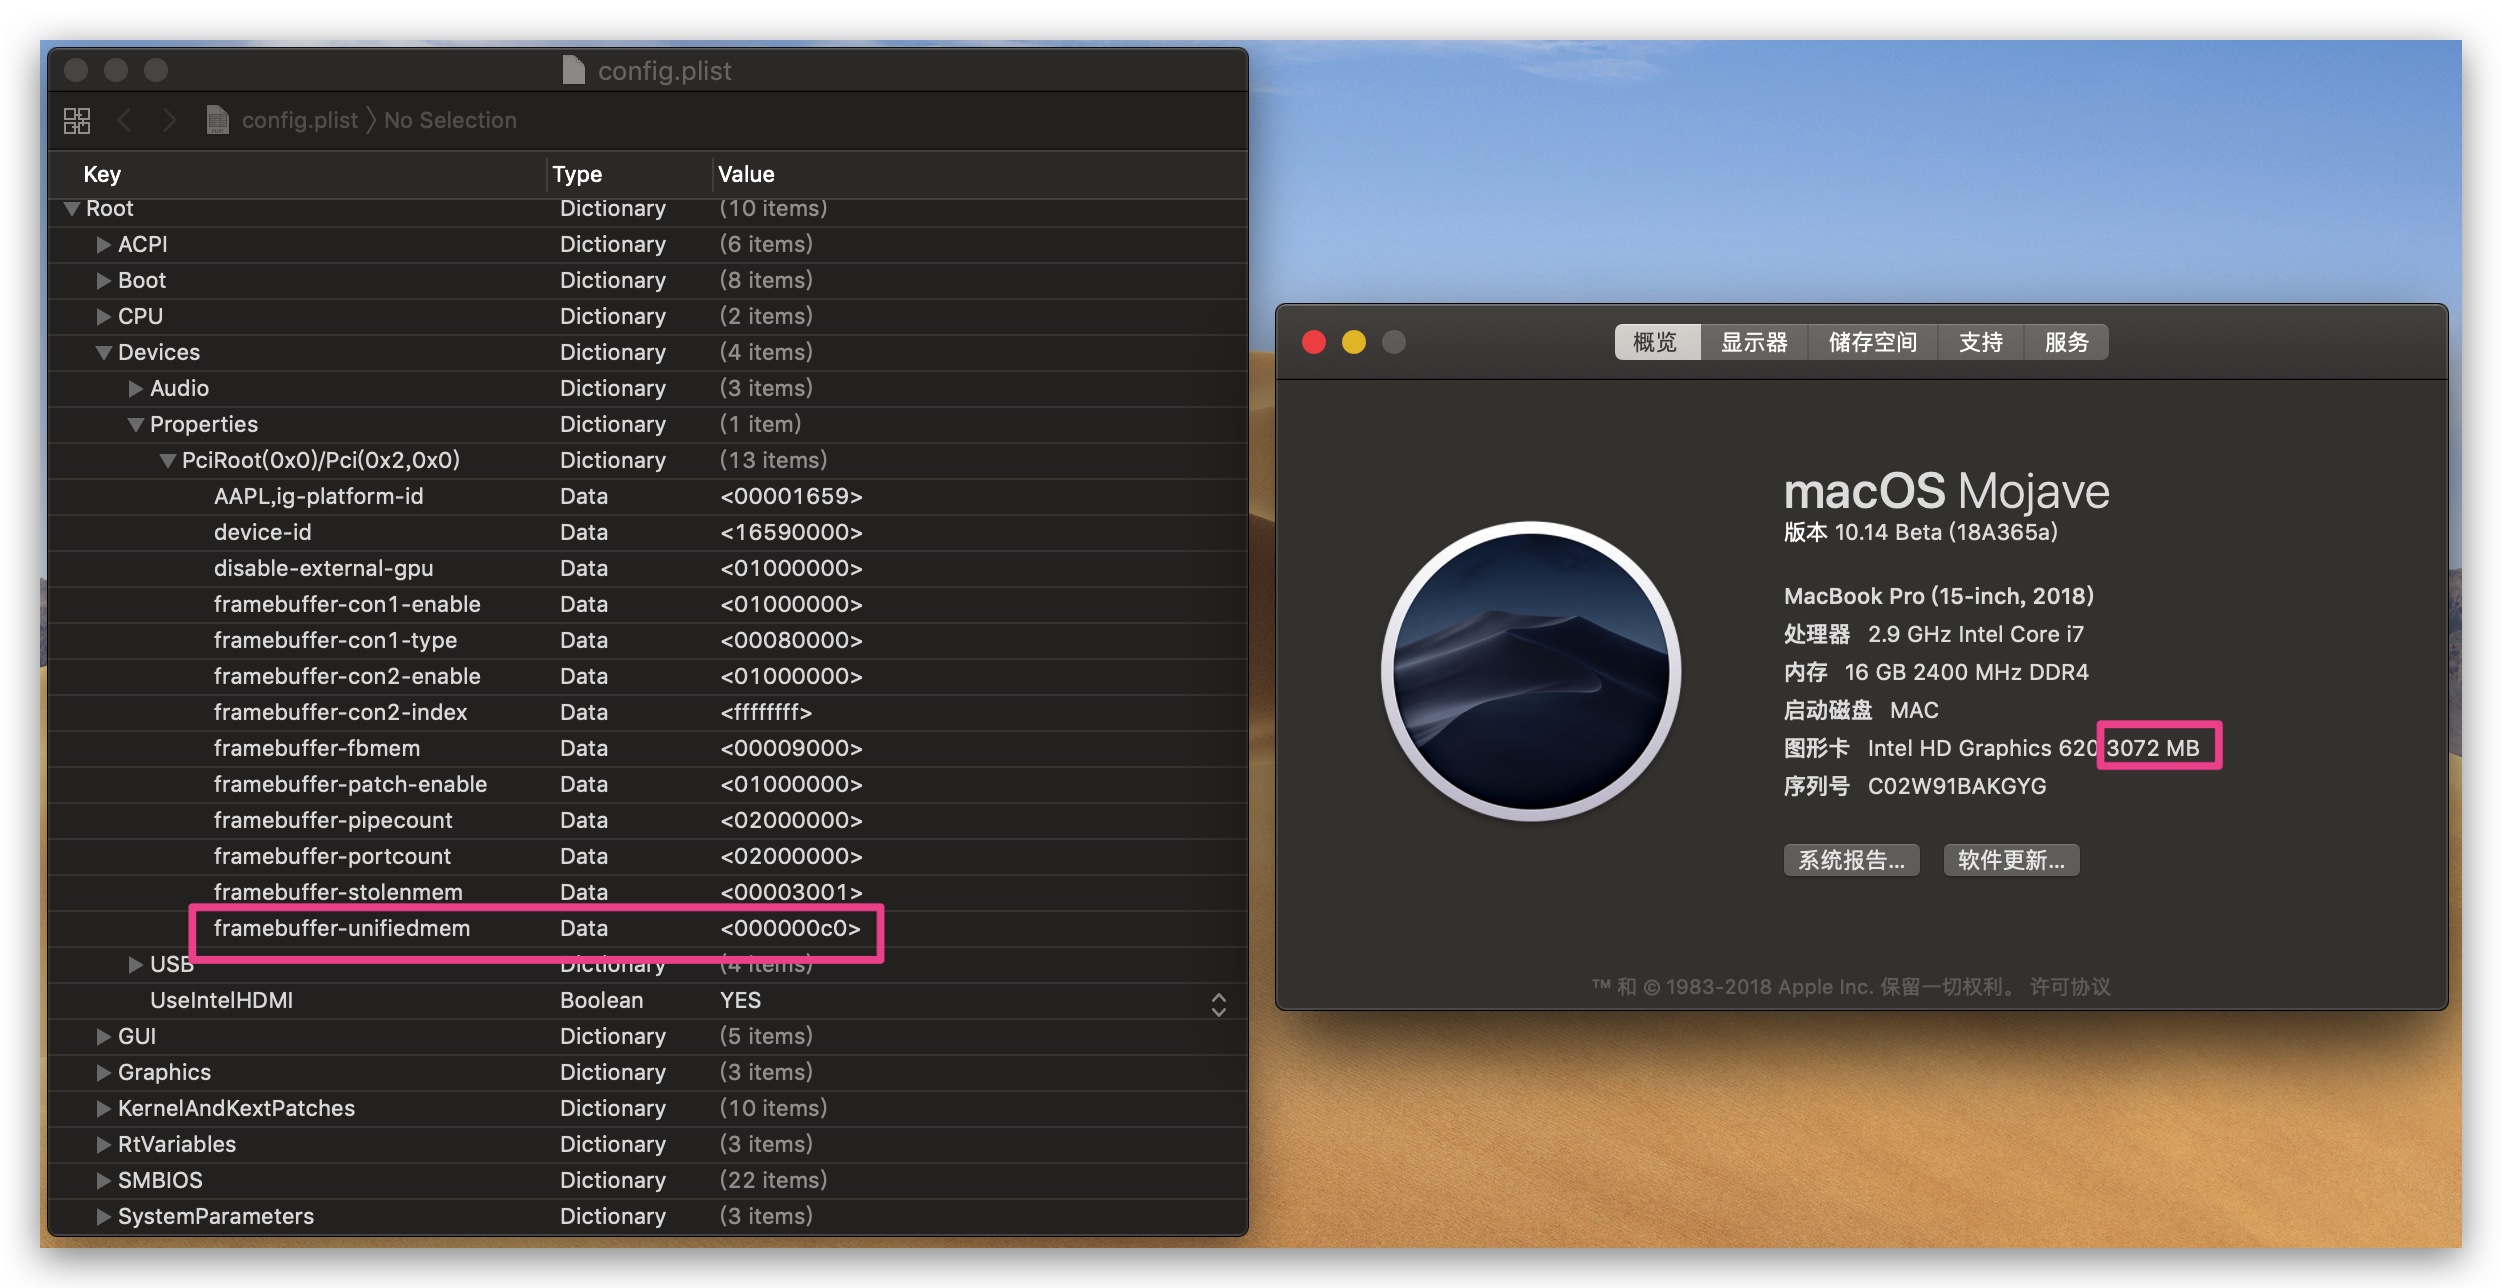Open the related items grid icon
The width and height of the screenshot is (2502, 1288).
click(77, 121)
